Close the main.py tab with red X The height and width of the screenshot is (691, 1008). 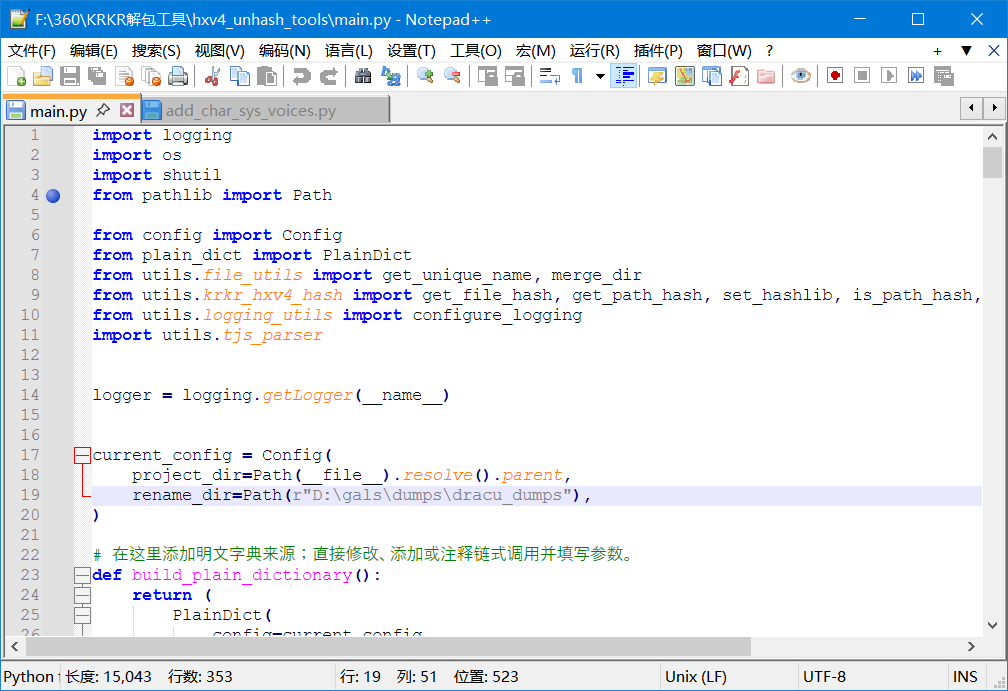pos(127,110)
